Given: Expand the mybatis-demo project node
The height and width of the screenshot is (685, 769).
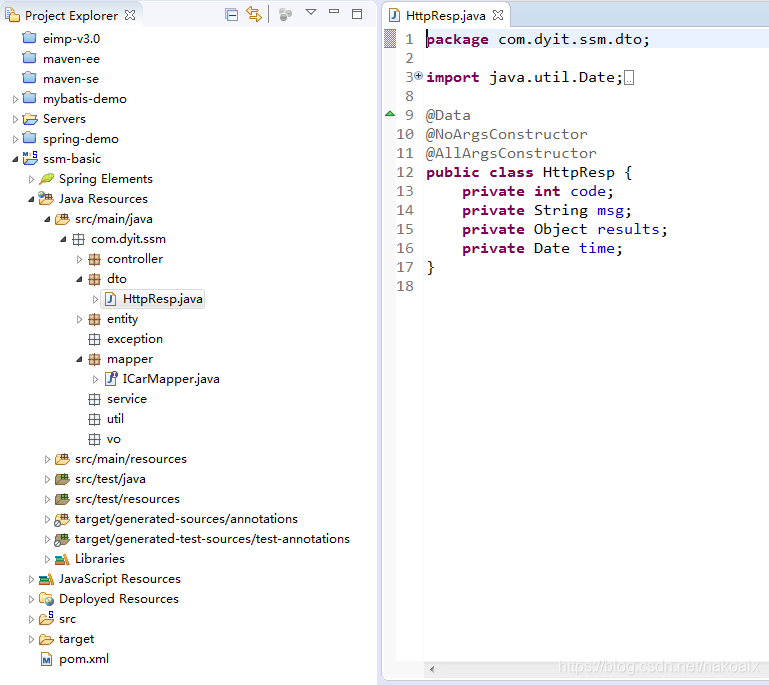Looking at the screenshot, I should click(x=15, y=99).
